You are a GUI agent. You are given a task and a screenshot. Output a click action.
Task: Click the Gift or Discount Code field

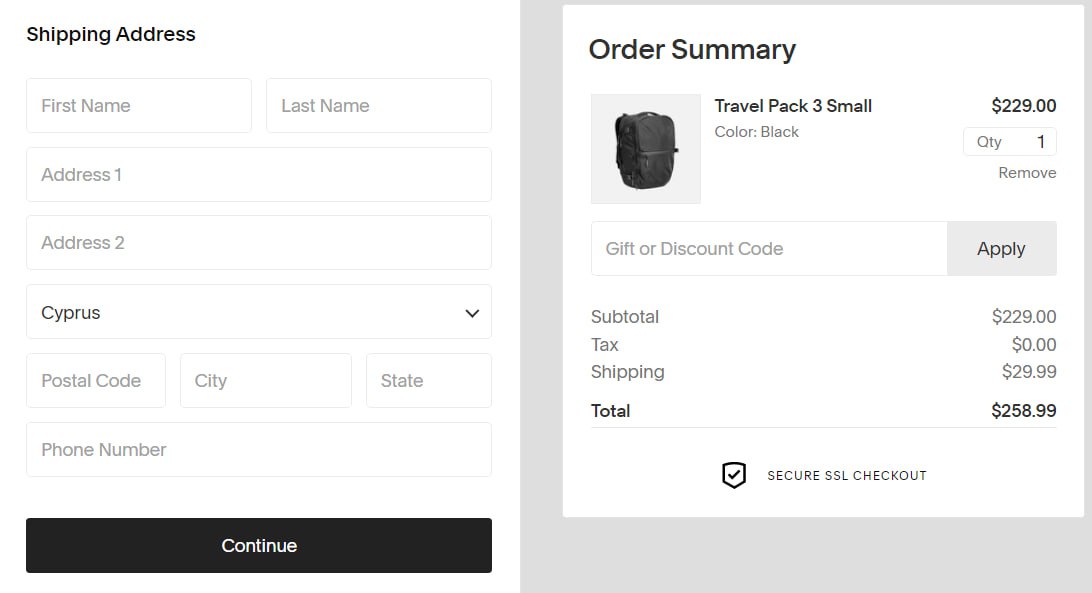coord(768,249)
